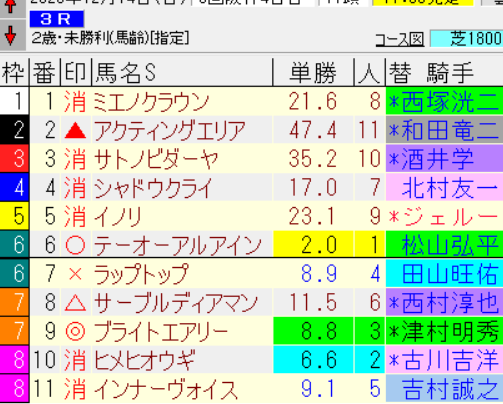This screenshot has height=404, width=503.
Task: Open jockey 酒井学 cell
Action: tap(444, 159)
